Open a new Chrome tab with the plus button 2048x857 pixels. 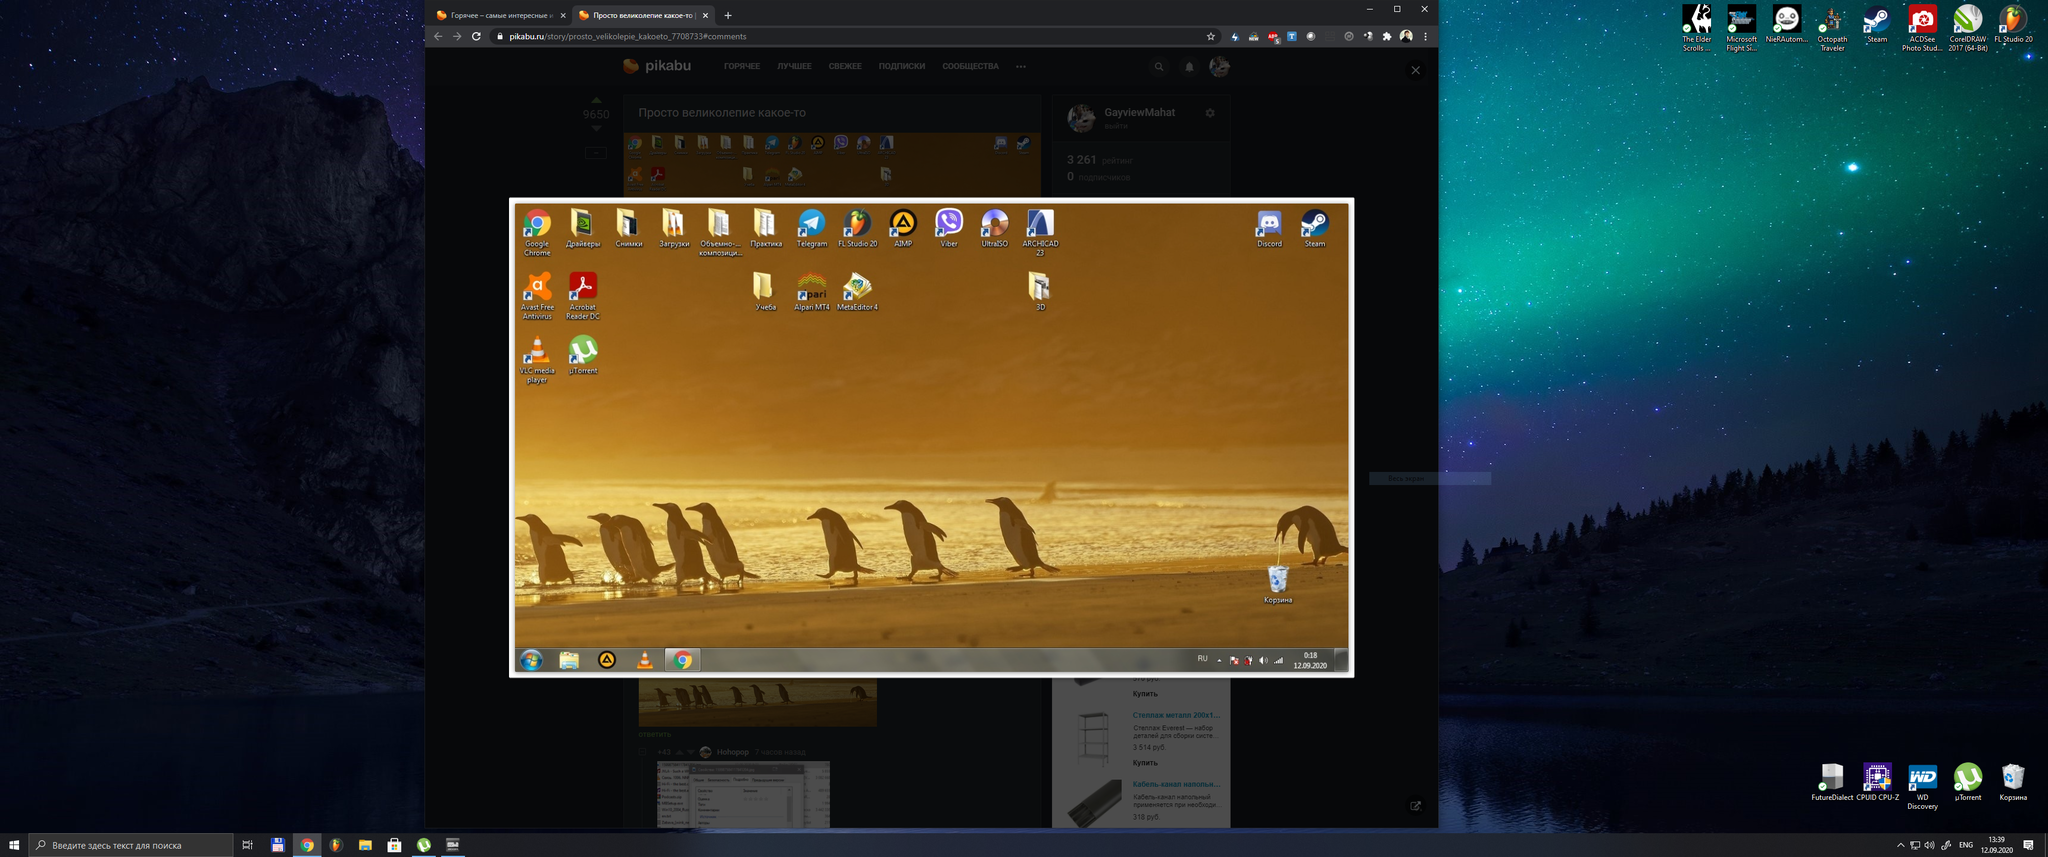728,16
